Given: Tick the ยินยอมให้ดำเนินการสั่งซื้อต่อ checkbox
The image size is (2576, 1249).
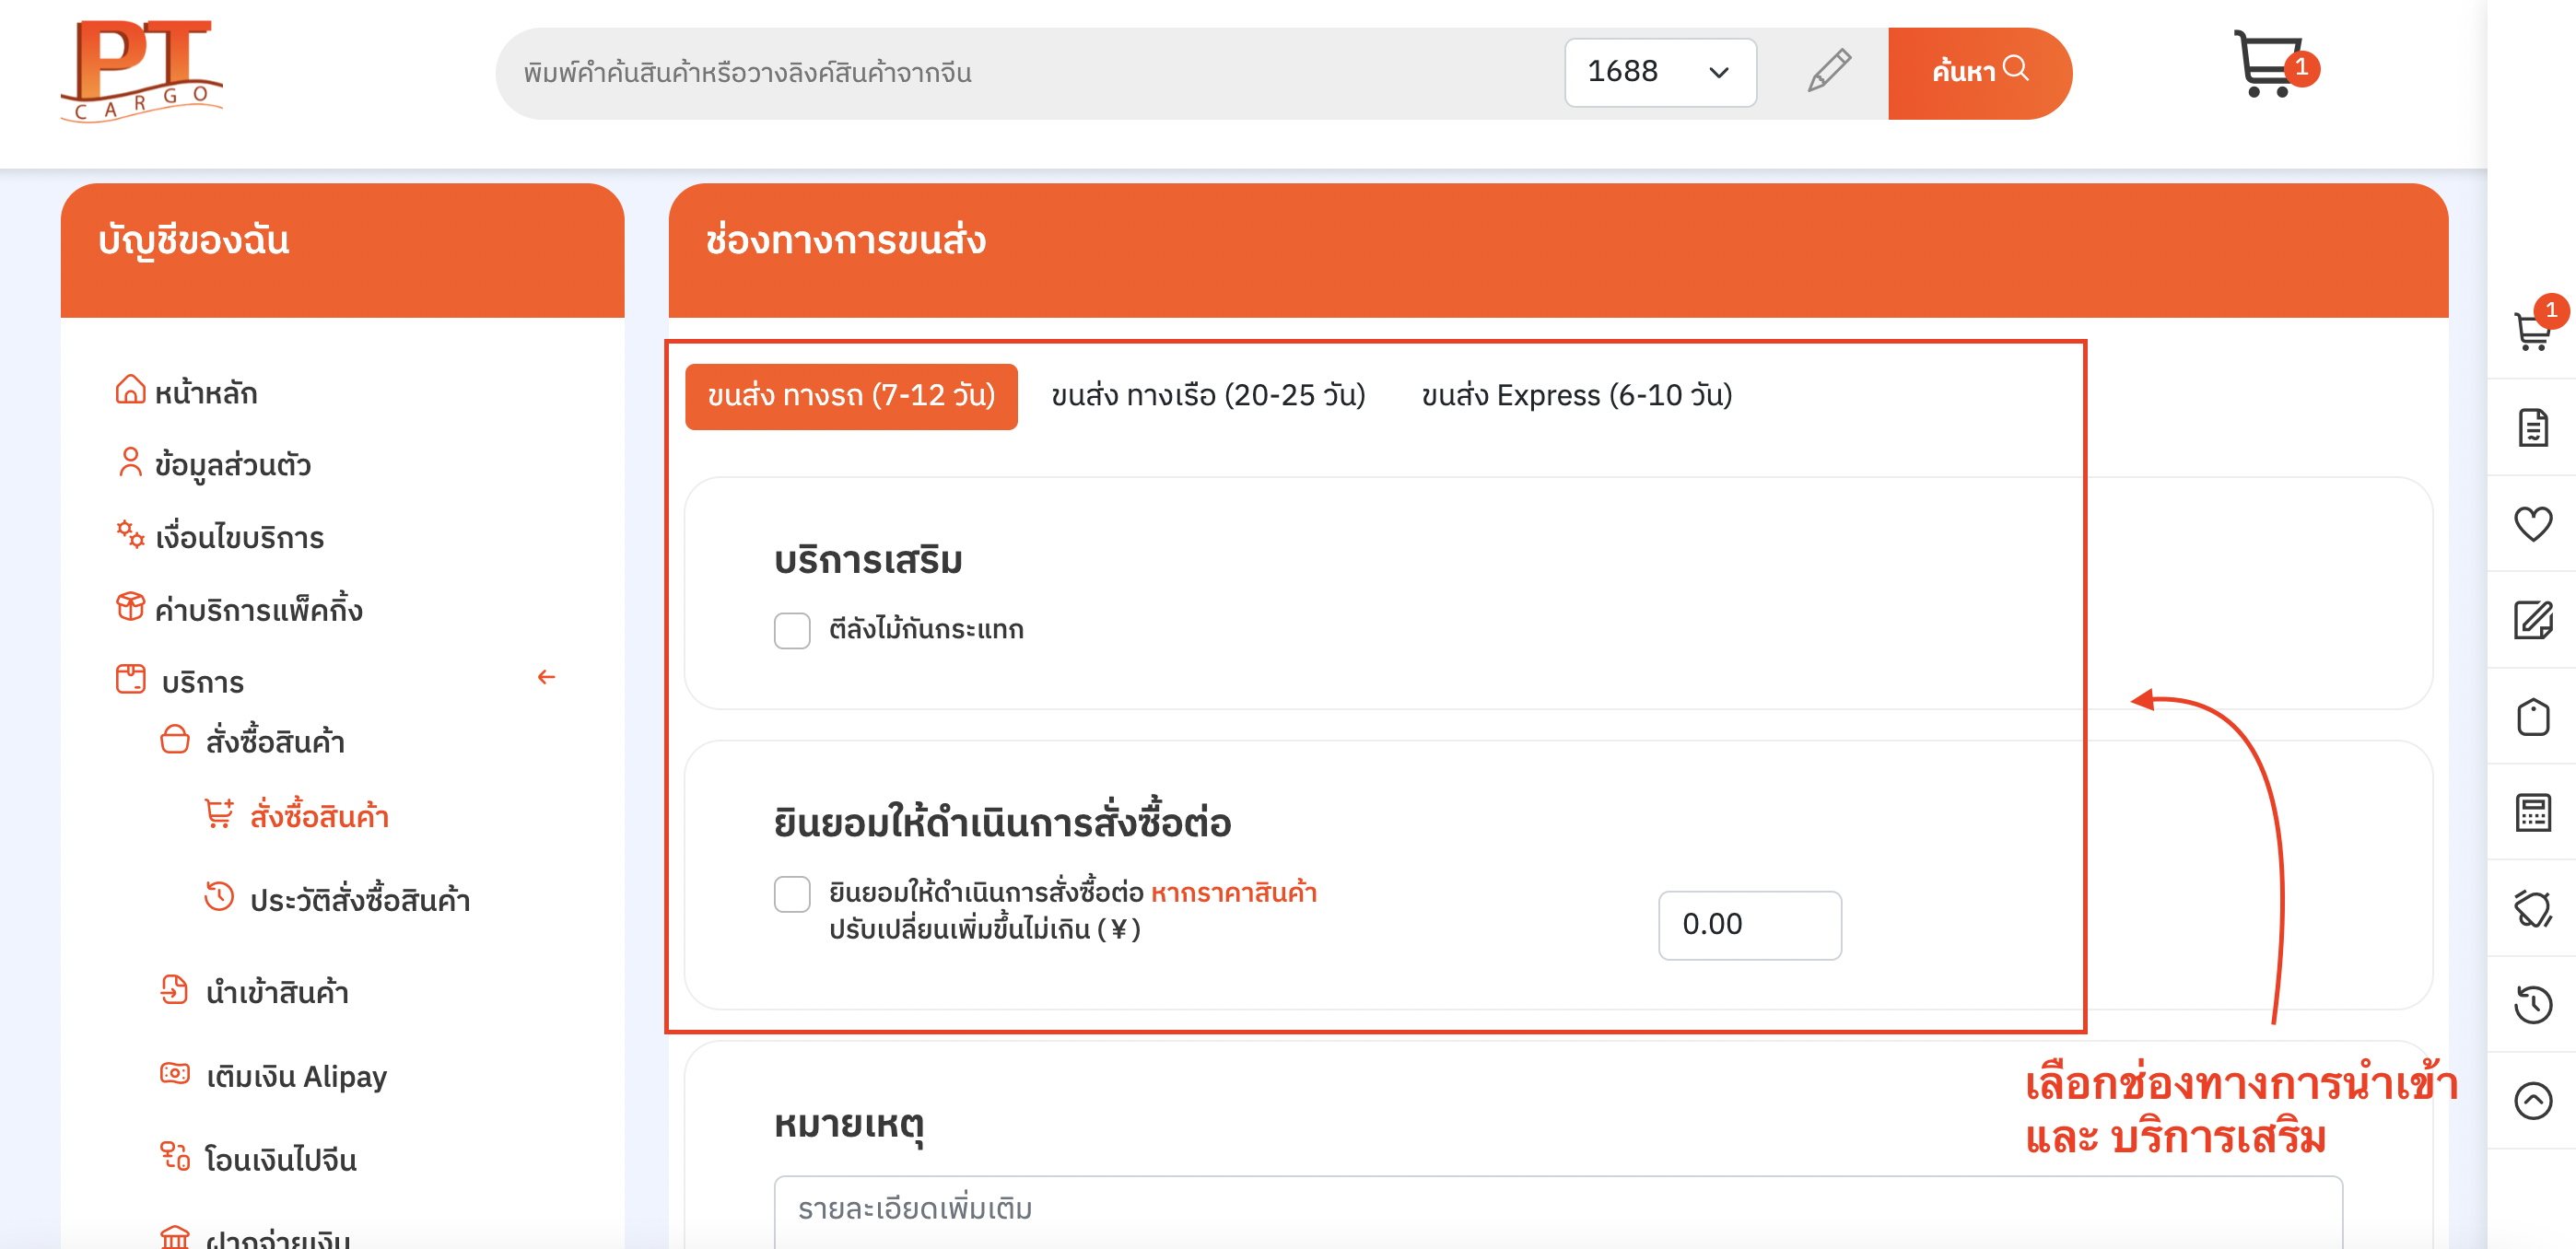Looking at the screenshot, I should tap(792, 894).
